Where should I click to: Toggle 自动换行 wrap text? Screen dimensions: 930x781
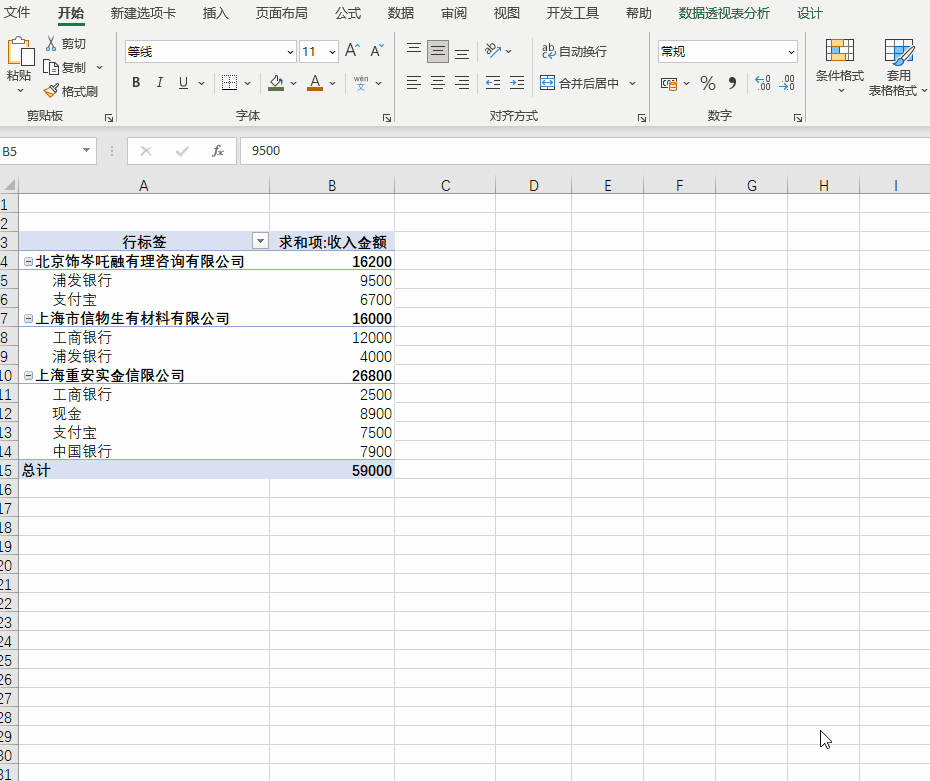574,52
